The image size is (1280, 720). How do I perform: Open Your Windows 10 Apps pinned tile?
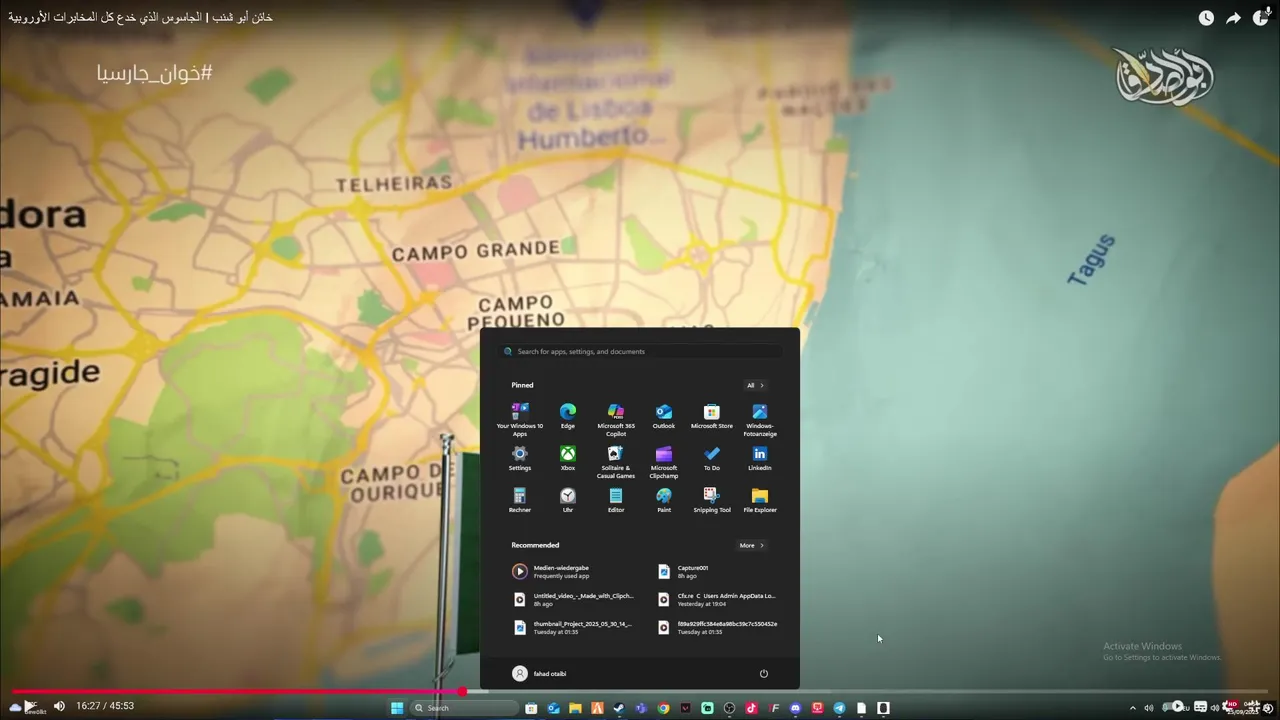[x=519, y=419]
